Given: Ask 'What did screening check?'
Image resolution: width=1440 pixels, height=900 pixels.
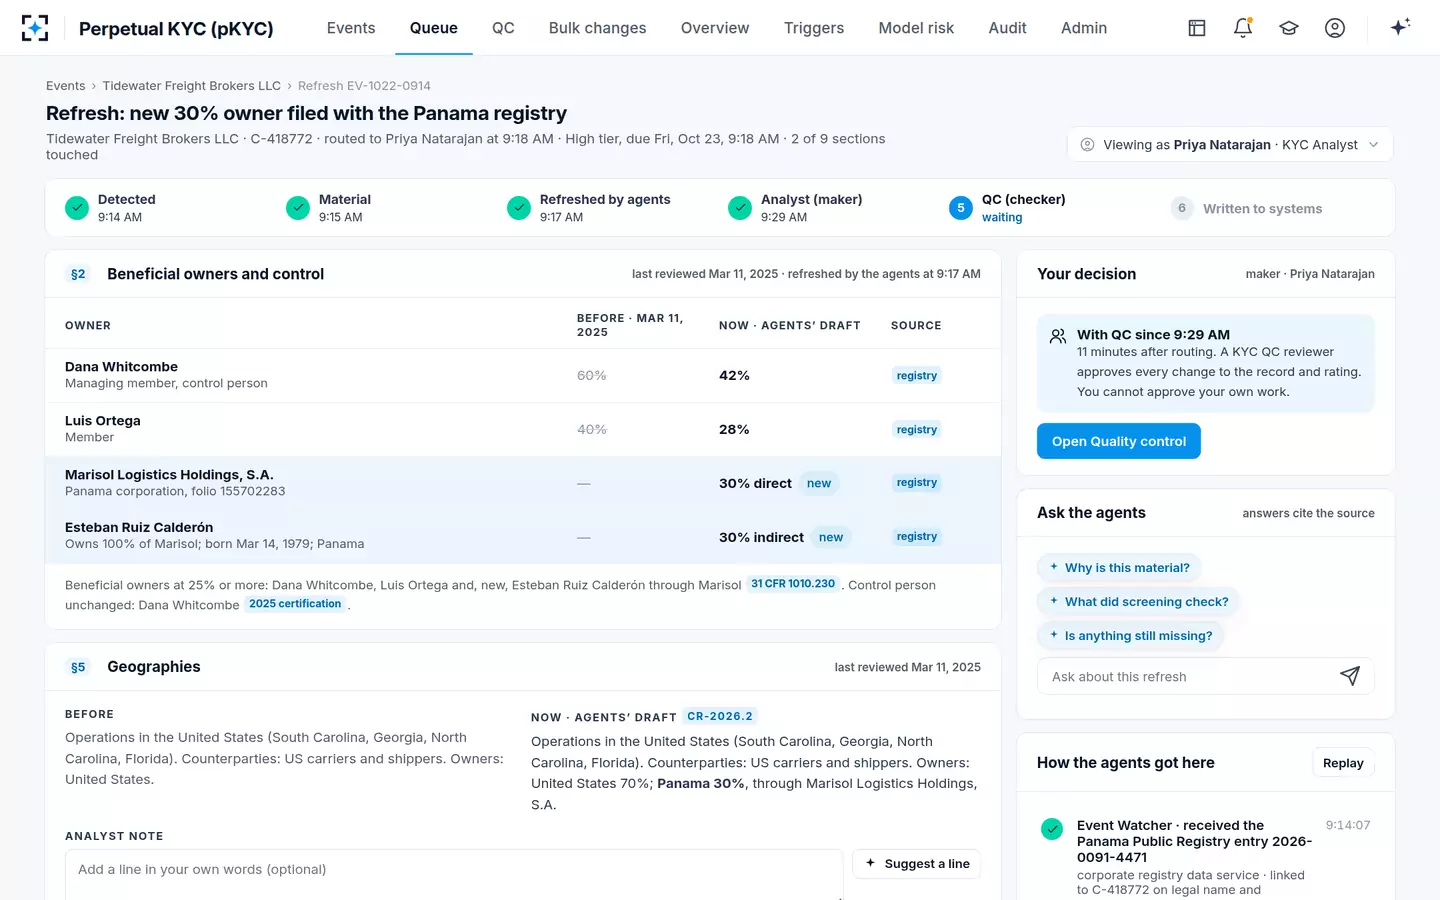Looking at the screenshot, I should 1138,602.
